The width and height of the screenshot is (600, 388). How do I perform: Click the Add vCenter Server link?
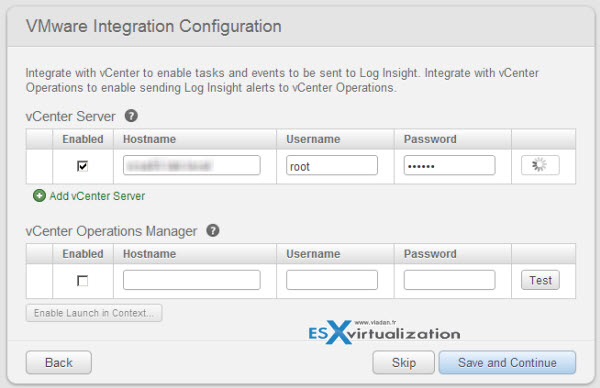click(x=97, y=196)
